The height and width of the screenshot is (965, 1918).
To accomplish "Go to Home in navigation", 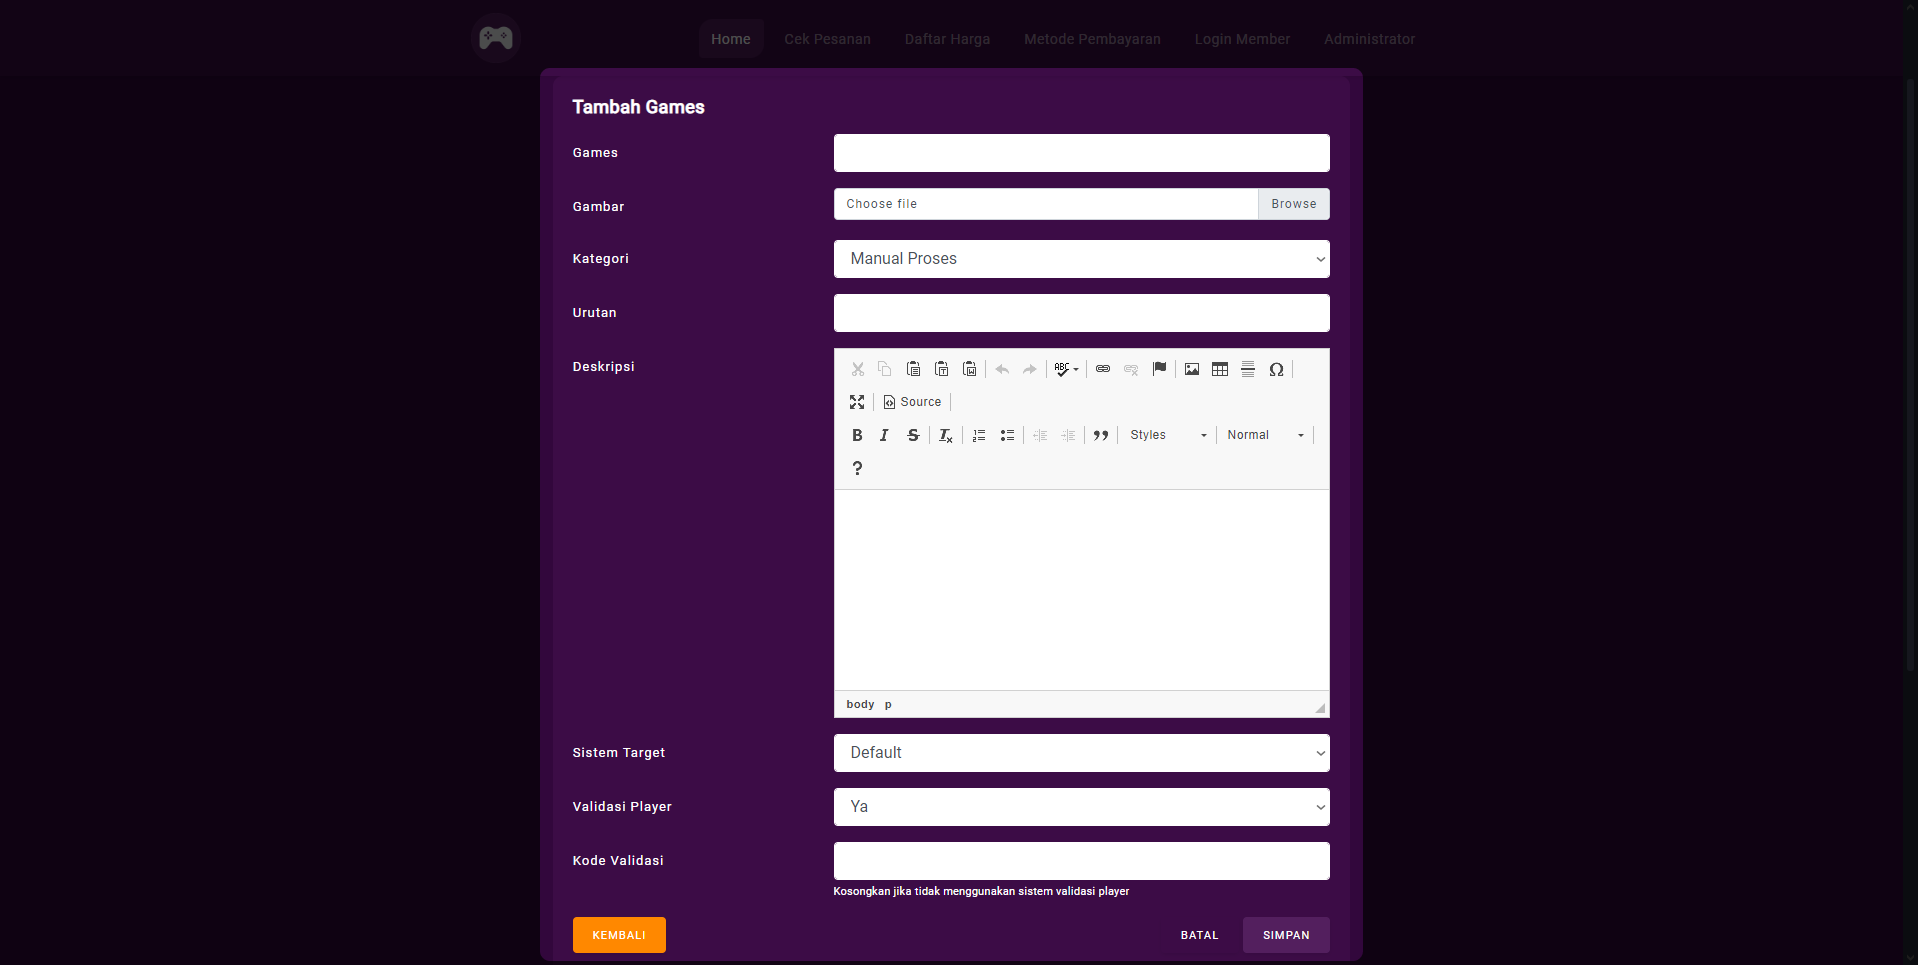I will 731,39.
